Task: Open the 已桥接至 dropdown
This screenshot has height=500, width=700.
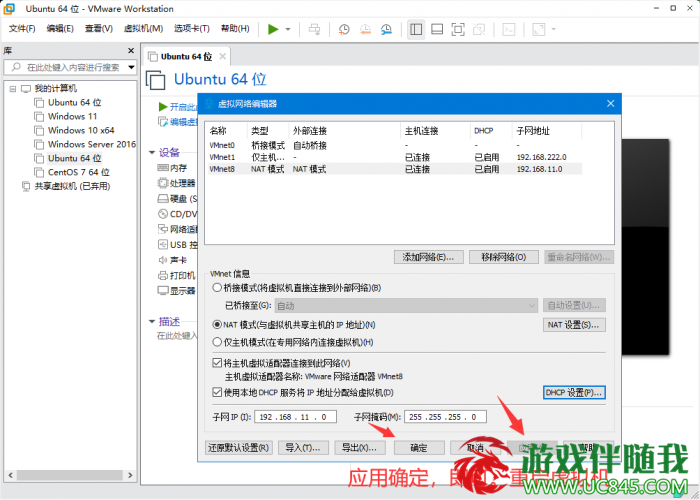Action: tap(406, 306)
